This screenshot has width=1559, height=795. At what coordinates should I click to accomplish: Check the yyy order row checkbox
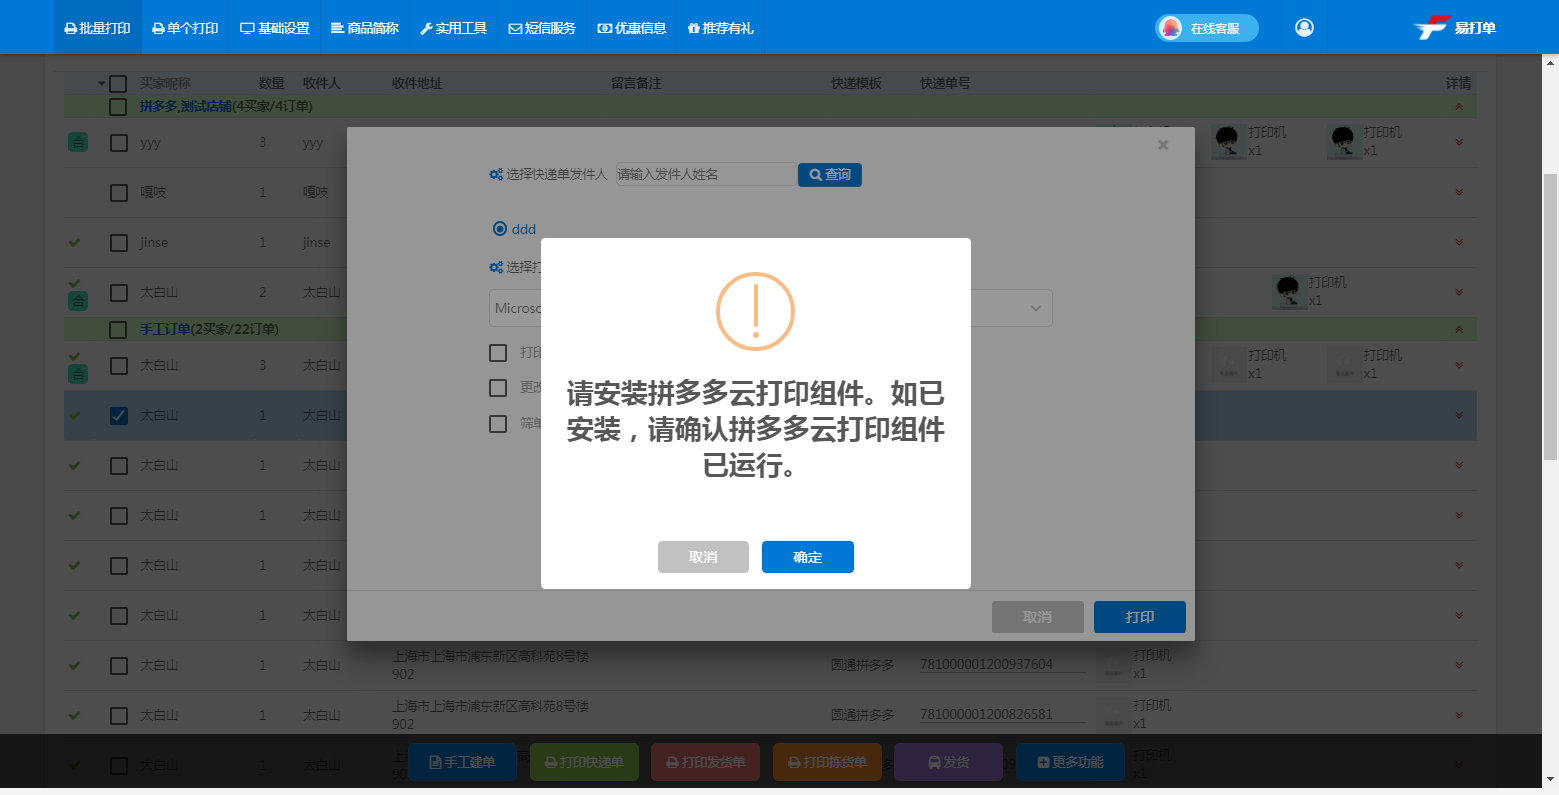119,143
